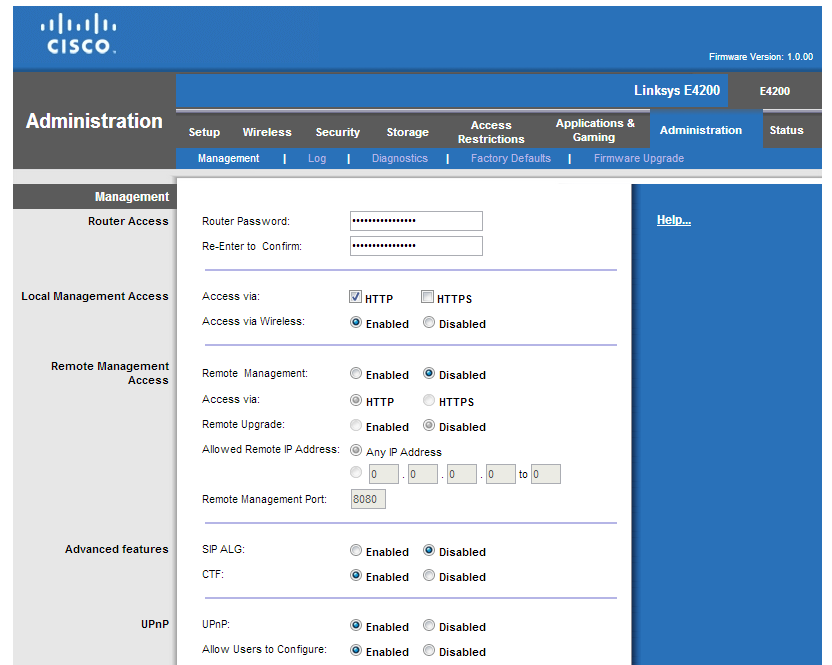Set Access via Wireless to Disabled
This screenshot has height=665, width=832.
[x=429, y=322]
